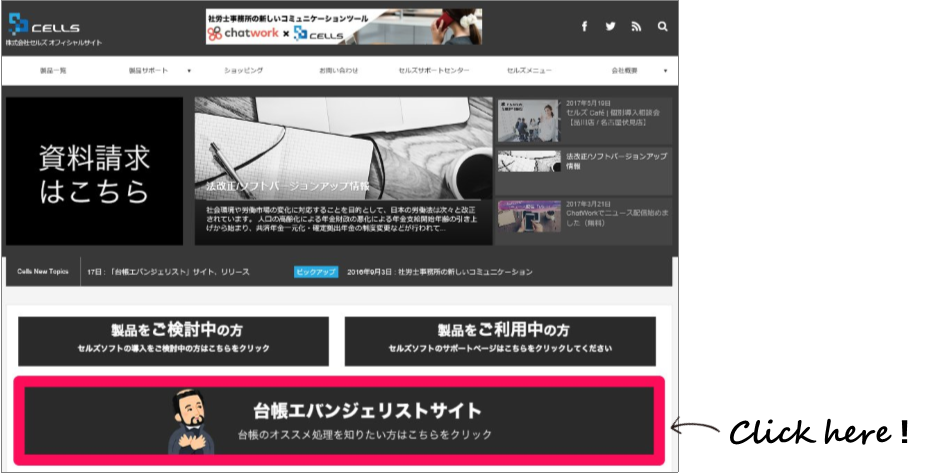The image size is (929, 473).
Task: Click the 2017年3月21日 date text
Action: coord(588,204)
